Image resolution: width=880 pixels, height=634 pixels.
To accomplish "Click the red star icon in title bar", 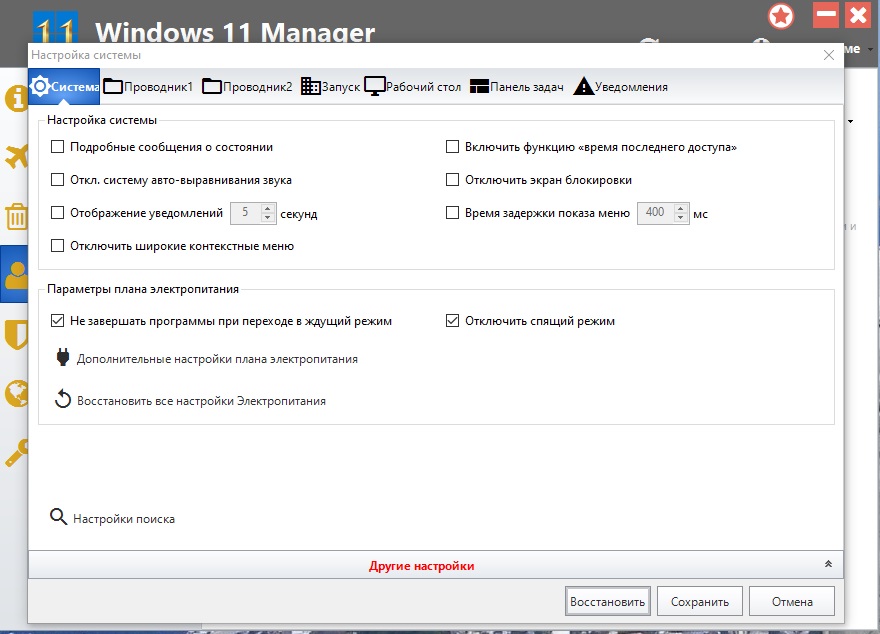I will click(781, 16).
